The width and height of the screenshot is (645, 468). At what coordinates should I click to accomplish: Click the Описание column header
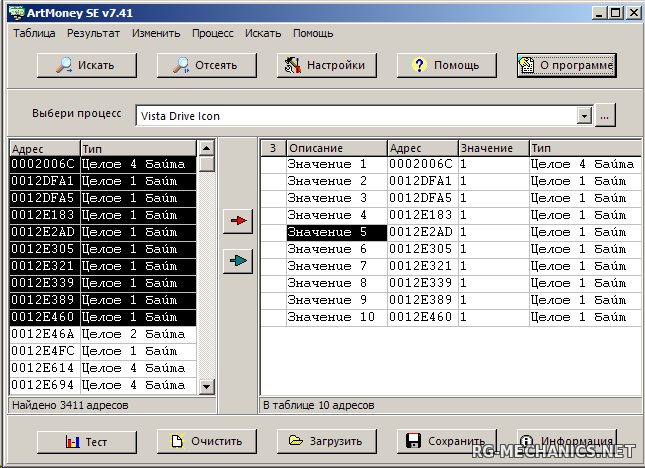pos(336,148)
